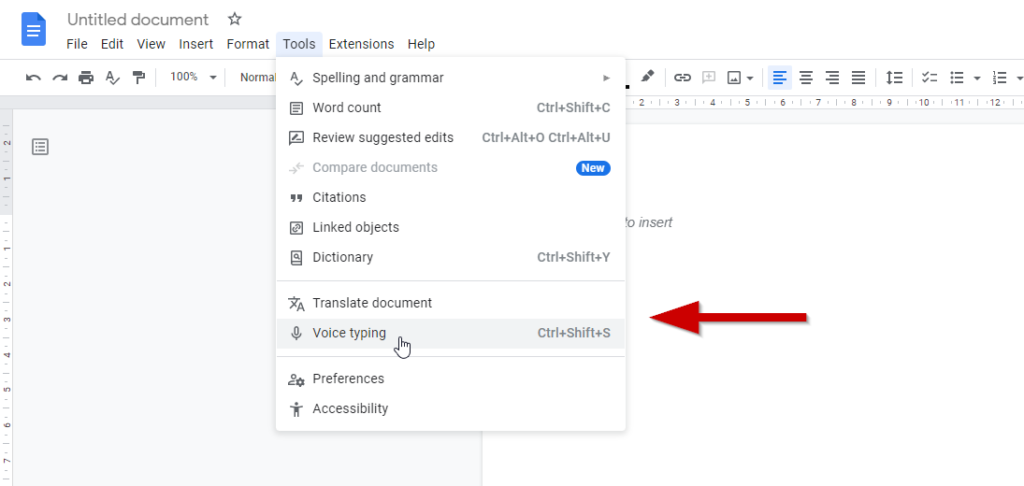Click the Insert image icon
Viewport: 1024px width, 486px height.
[735, 78]
